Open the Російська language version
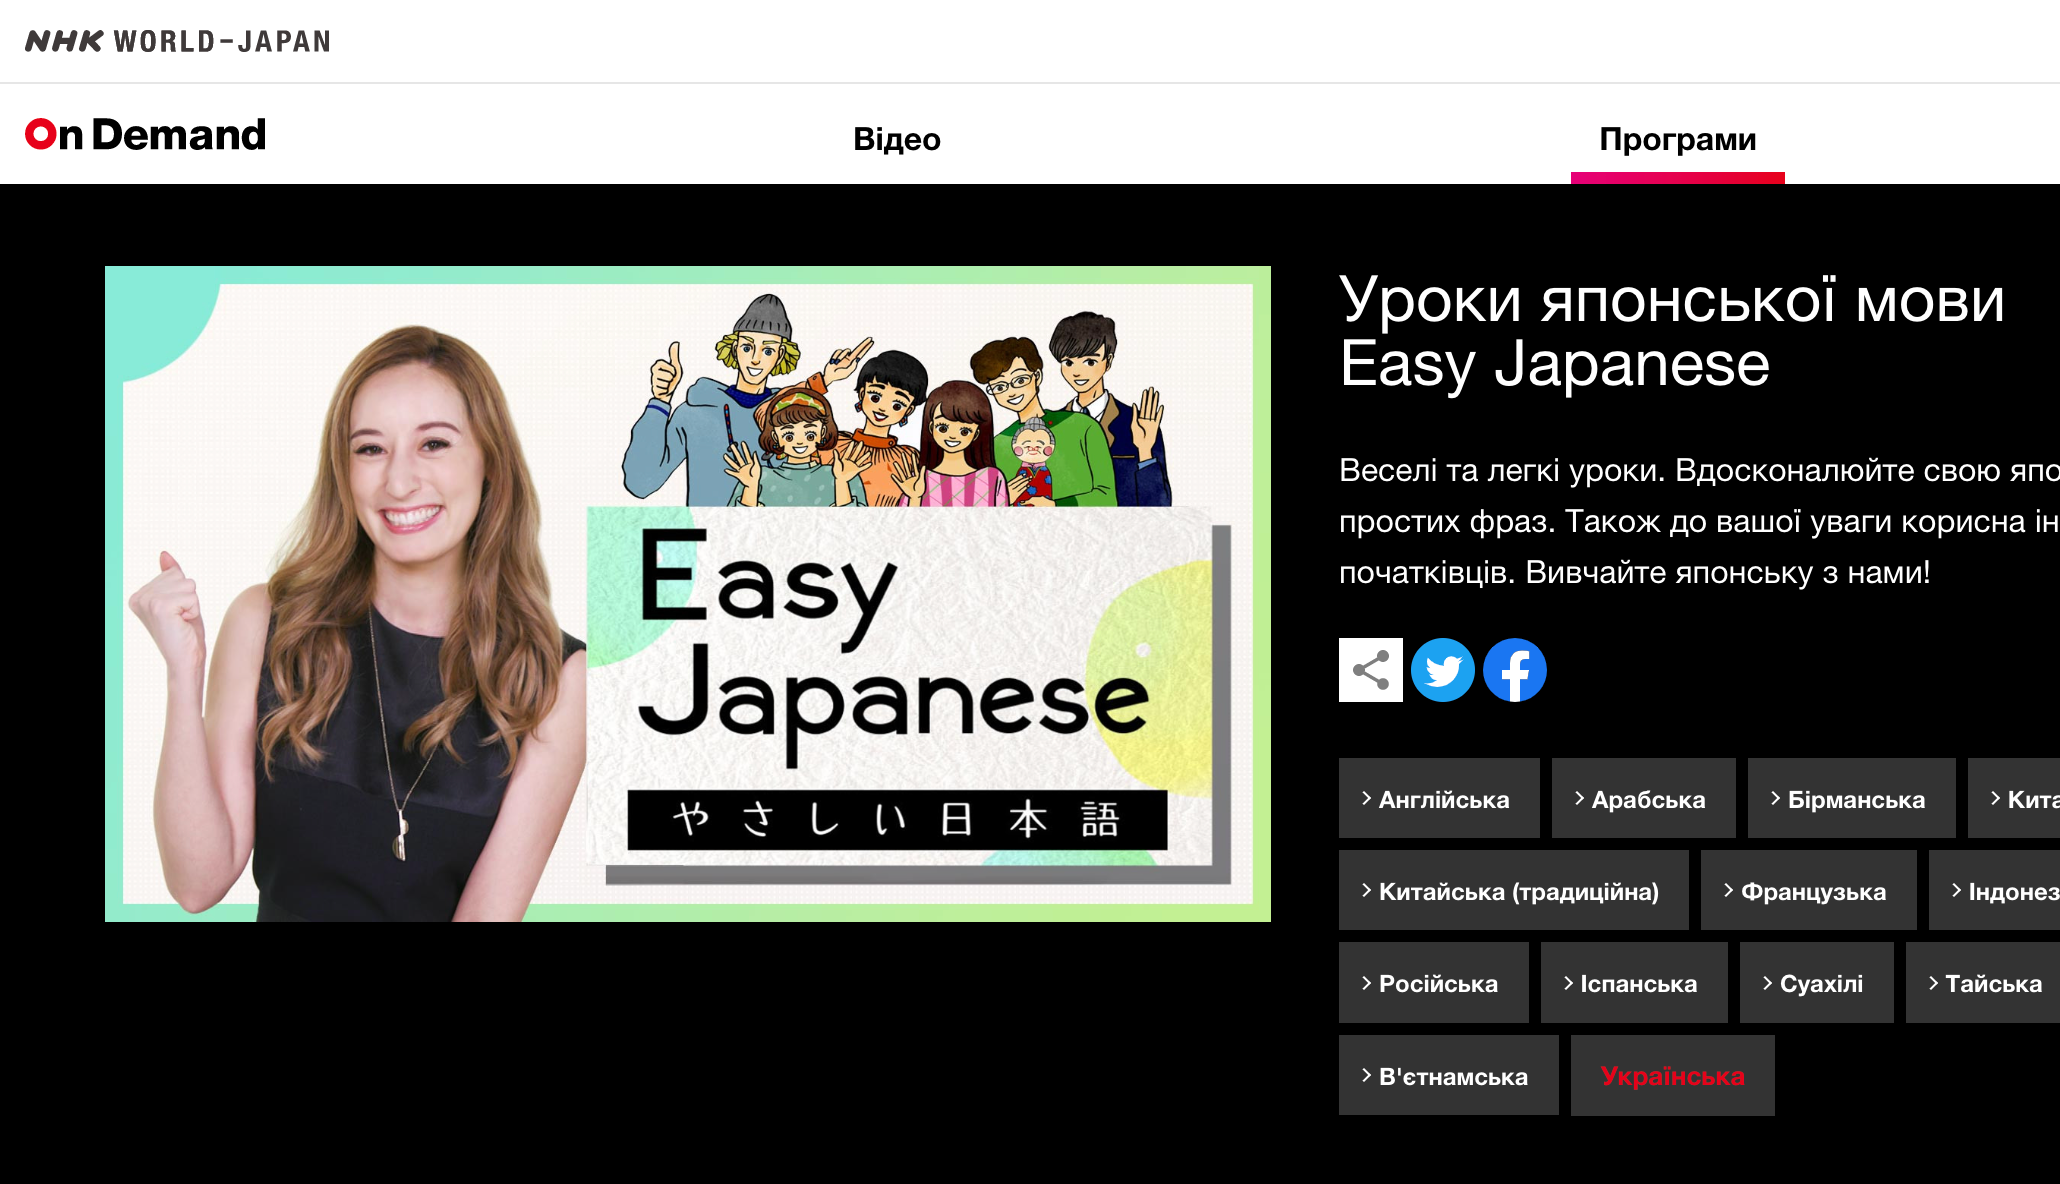2060x1184 pixels. (1432, 983)
